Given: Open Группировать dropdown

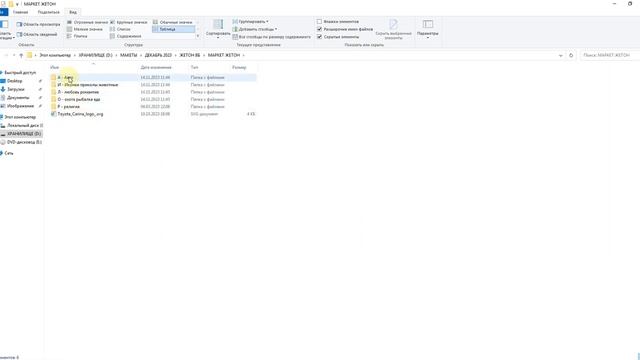Looking at the screenshot, I should [x=251, y=22].
